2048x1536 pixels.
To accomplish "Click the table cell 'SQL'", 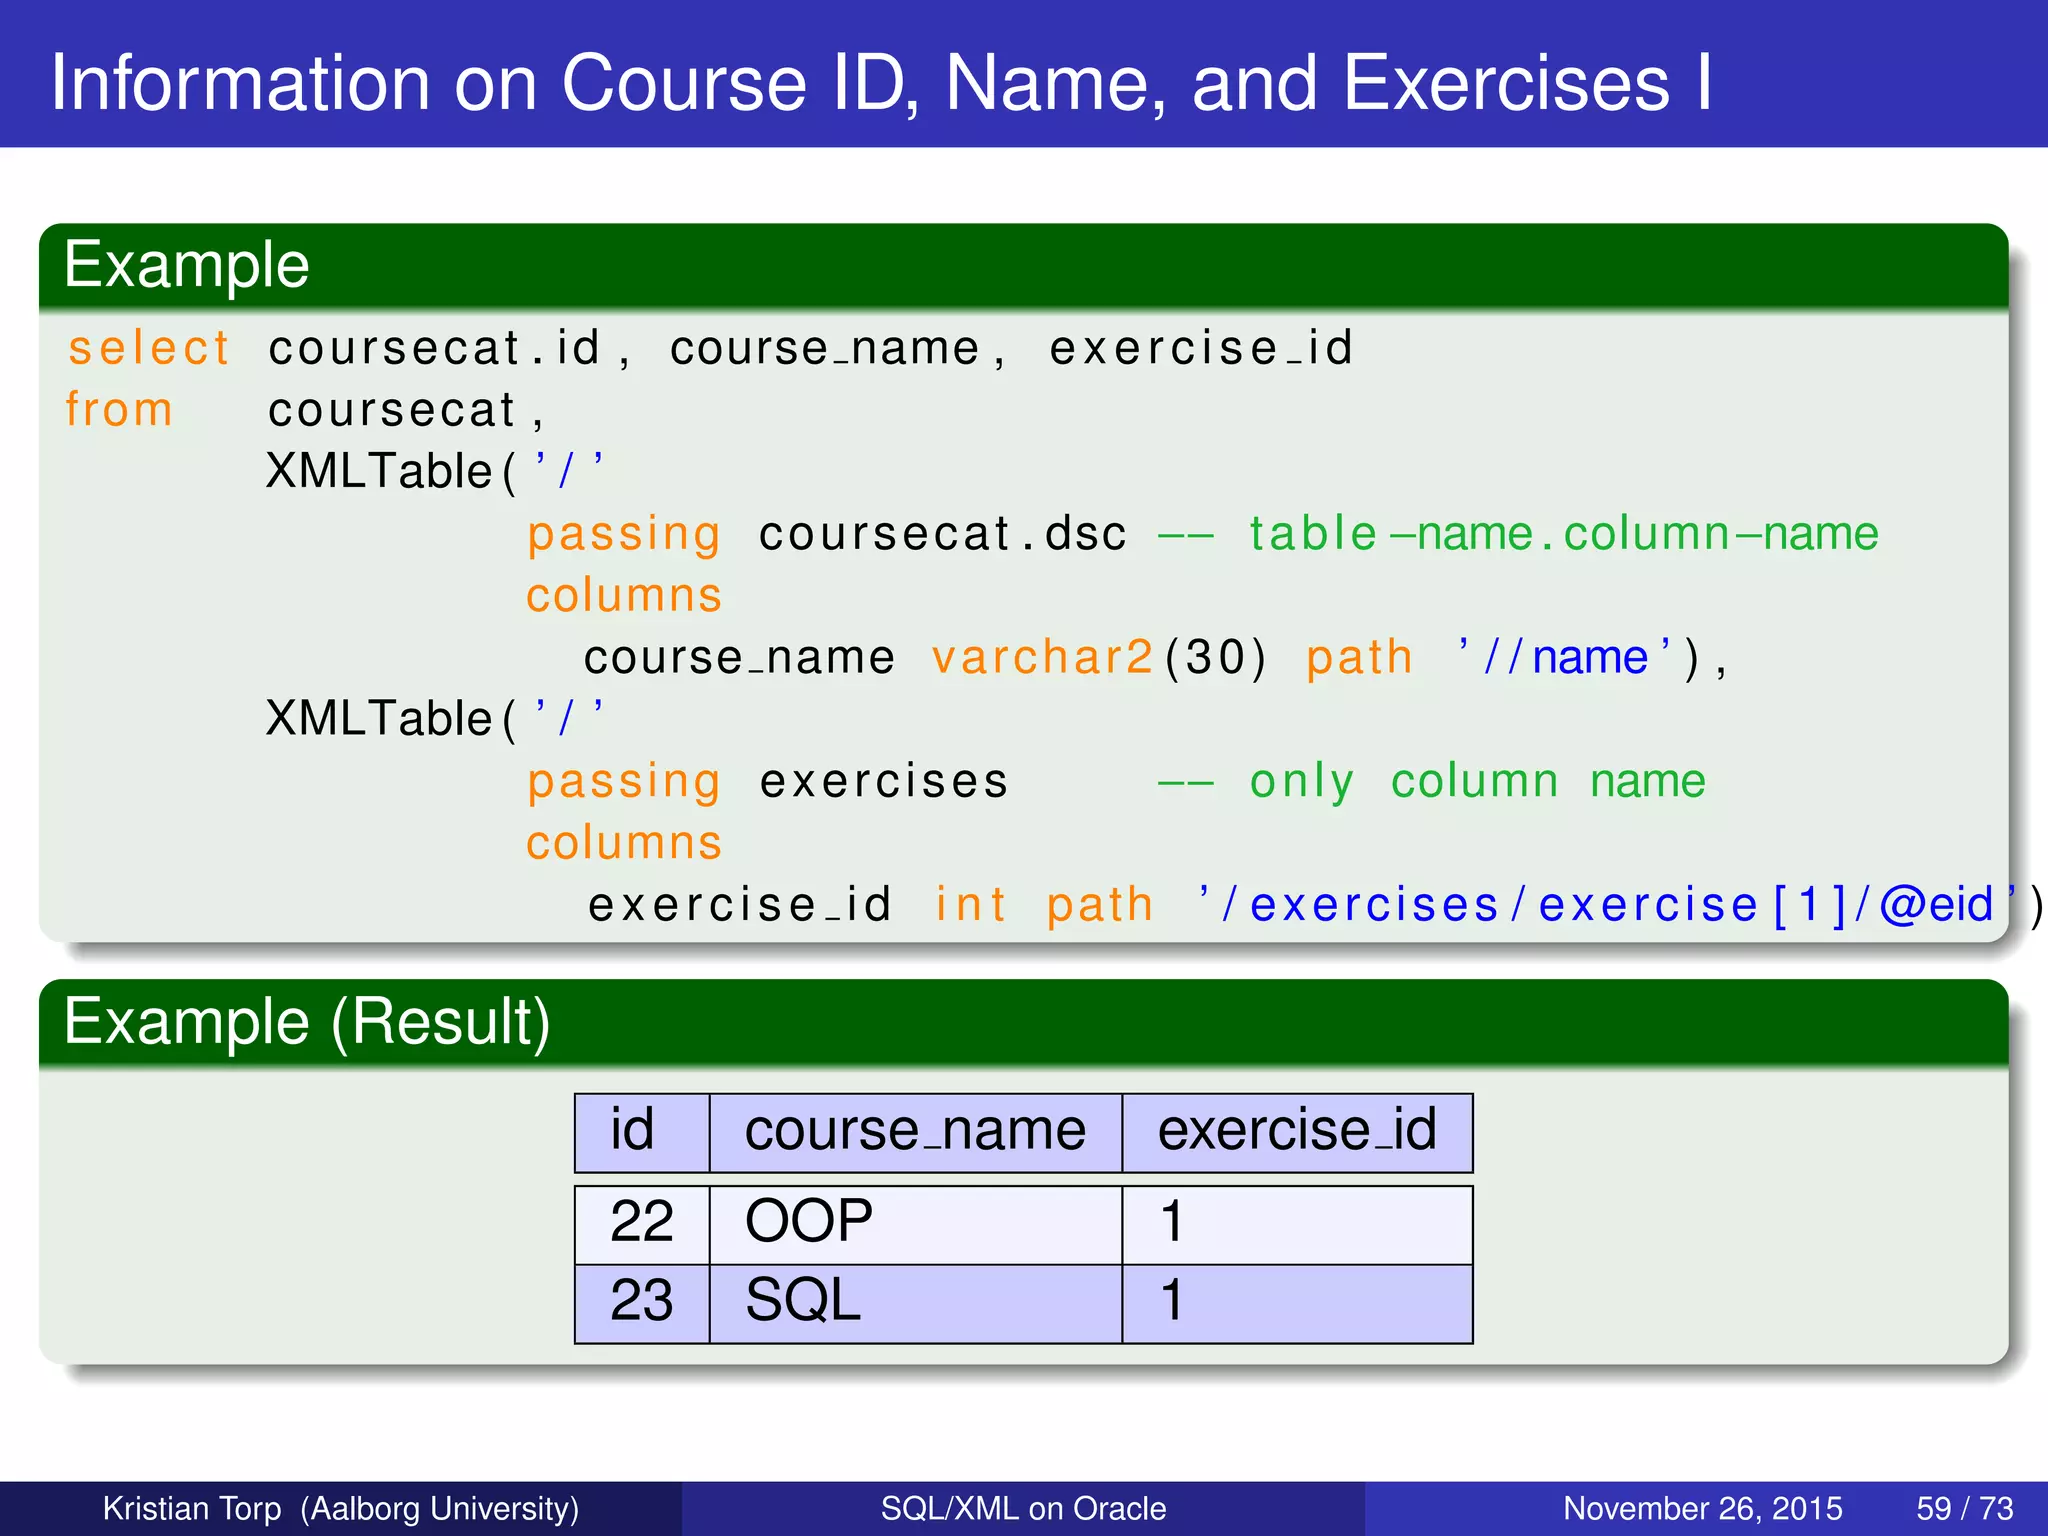I will [x=915, y=1303].
